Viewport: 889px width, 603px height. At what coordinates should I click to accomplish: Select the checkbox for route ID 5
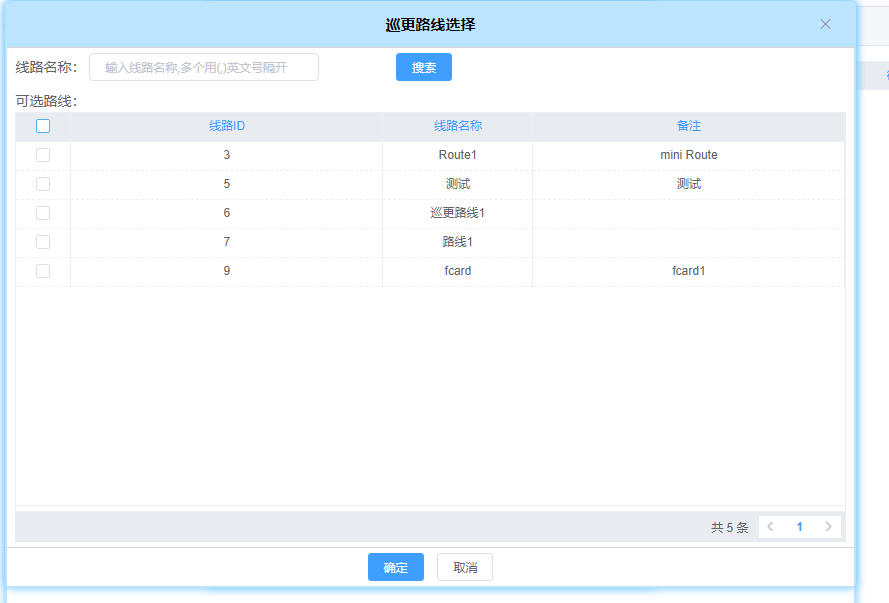click(x=43, y=184)
